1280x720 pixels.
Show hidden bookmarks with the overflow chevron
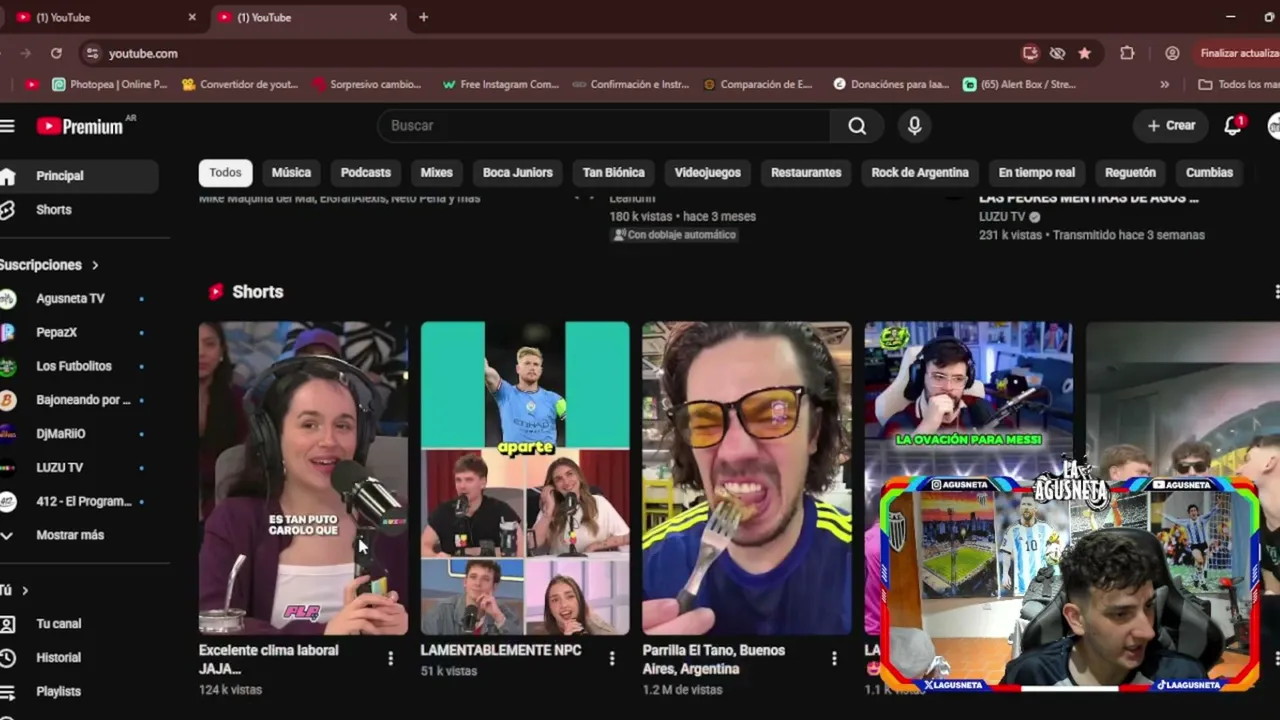click(x=1164, y=84)
